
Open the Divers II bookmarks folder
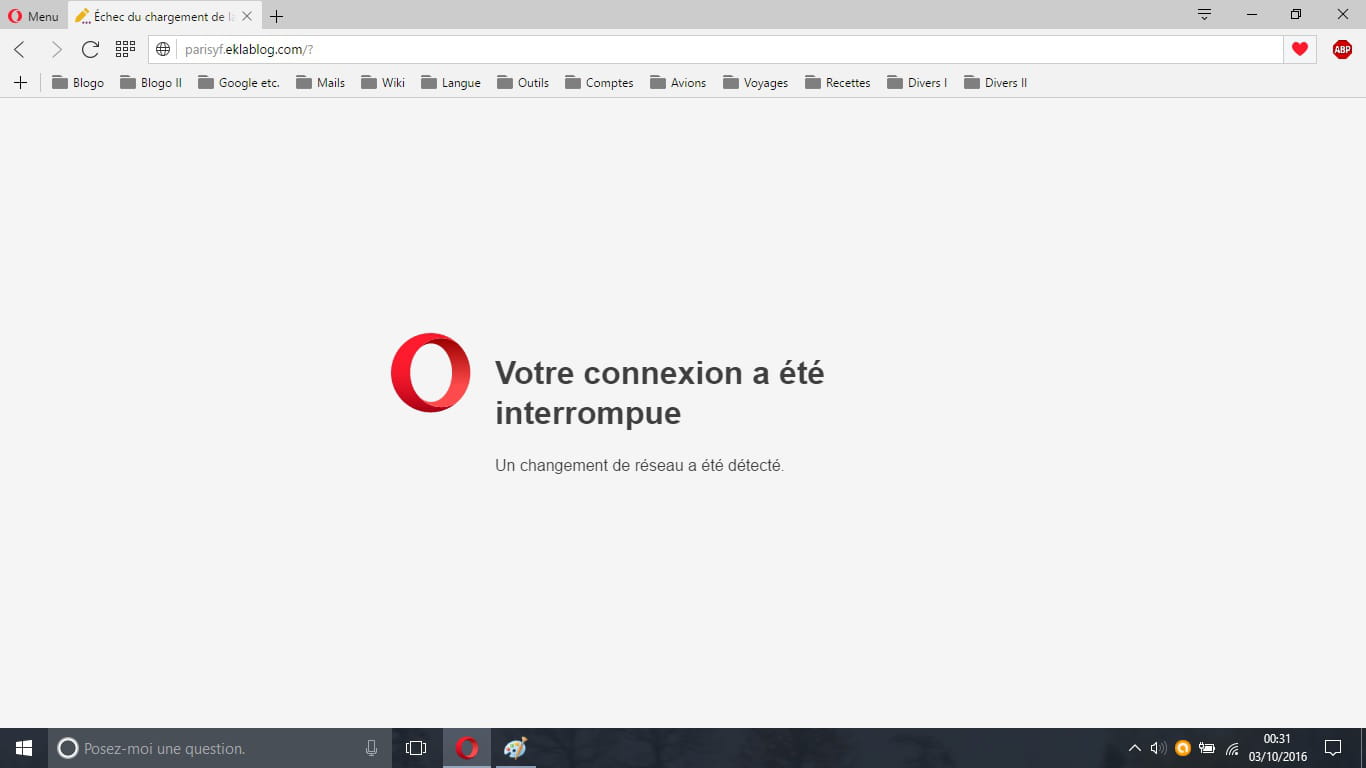(995, 83)
